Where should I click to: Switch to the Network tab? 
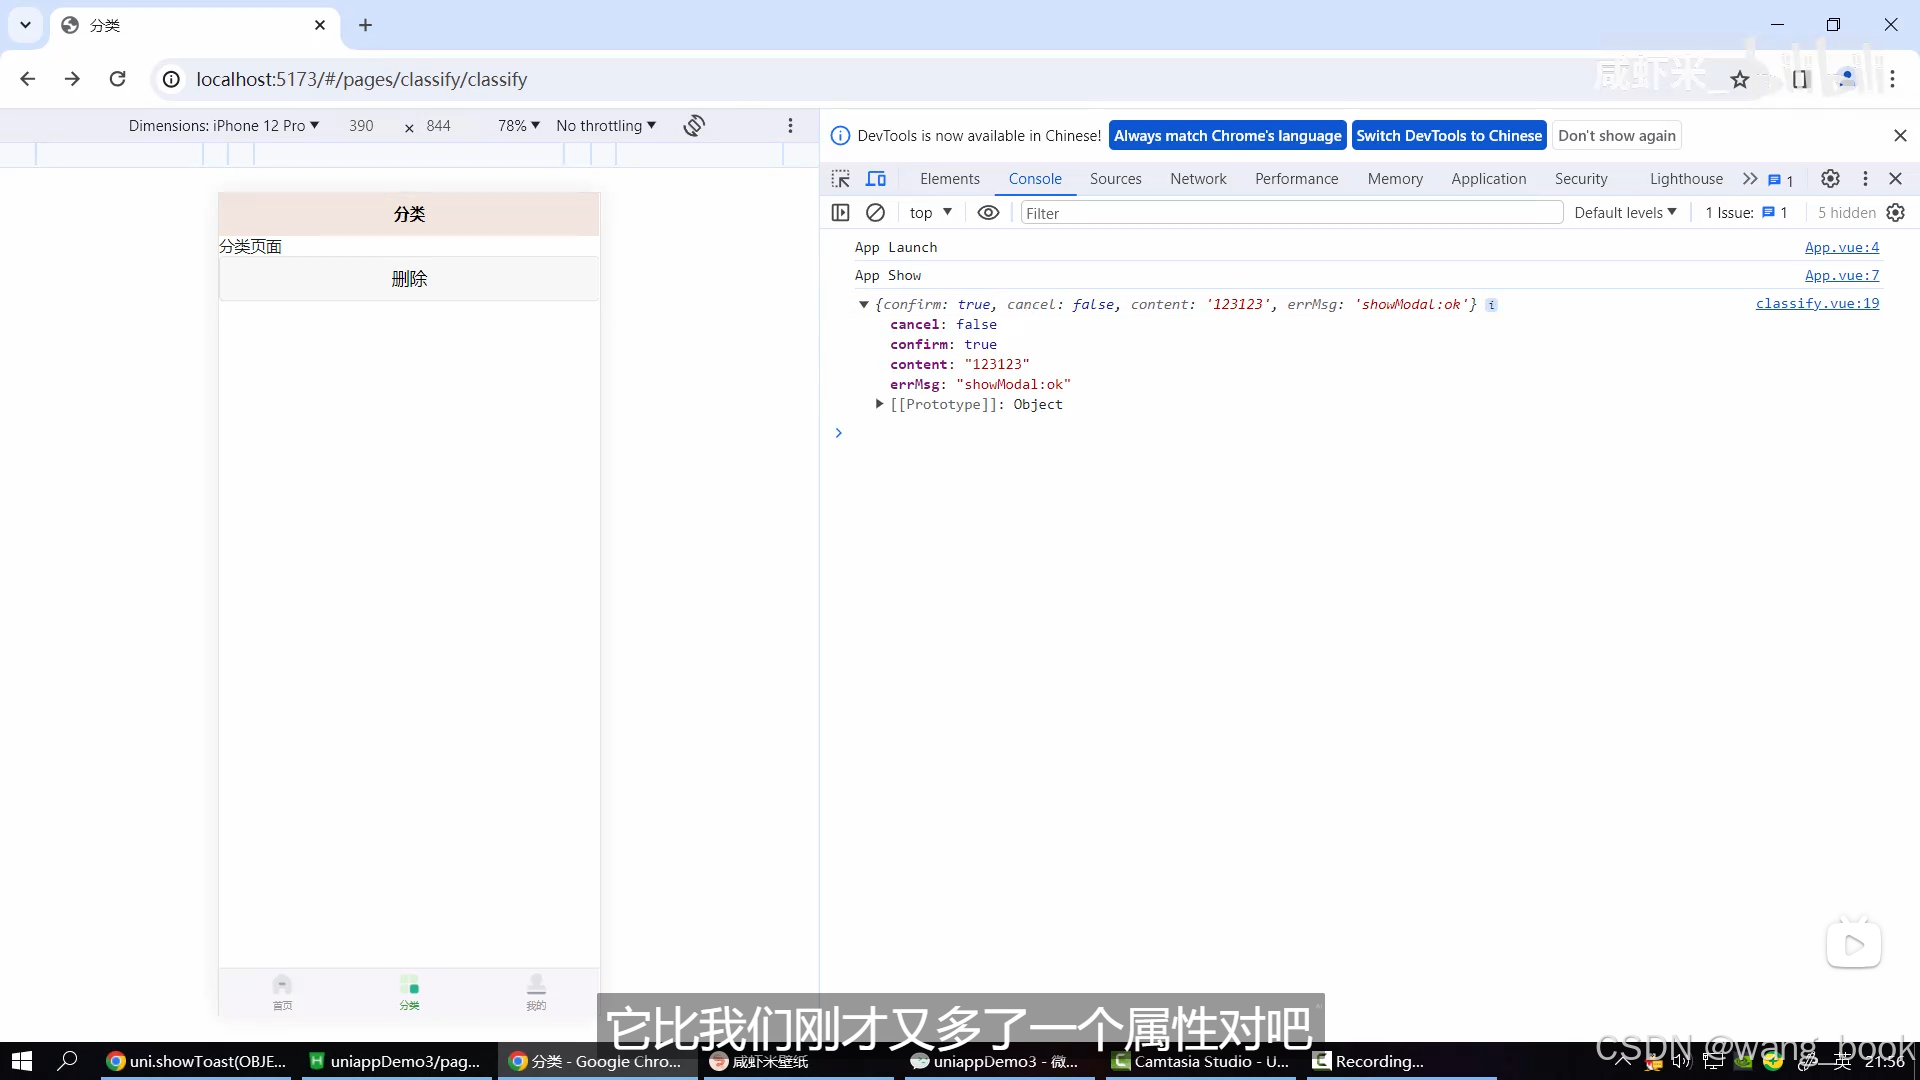1198,178
